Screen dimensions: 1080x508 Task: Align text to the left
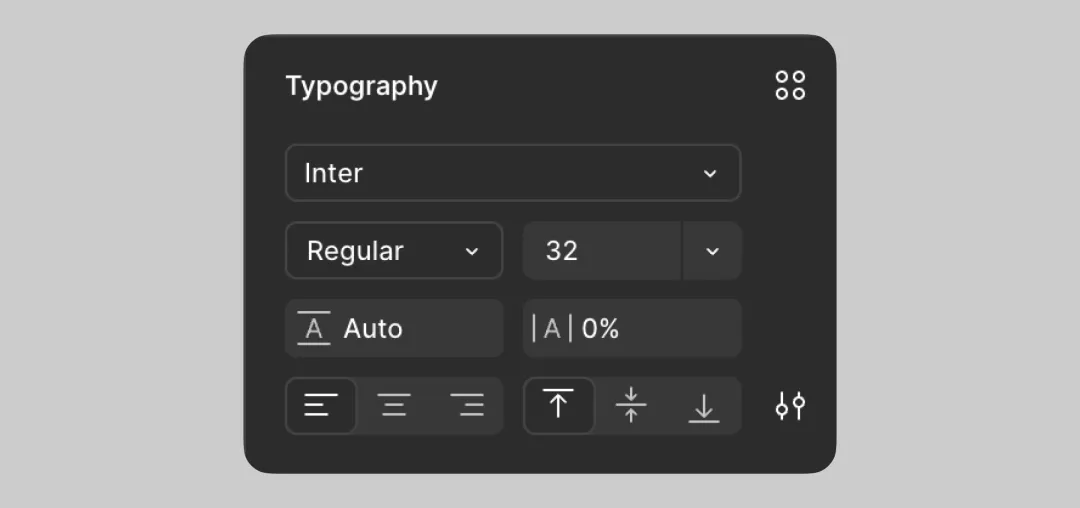[x=321, y=406]
